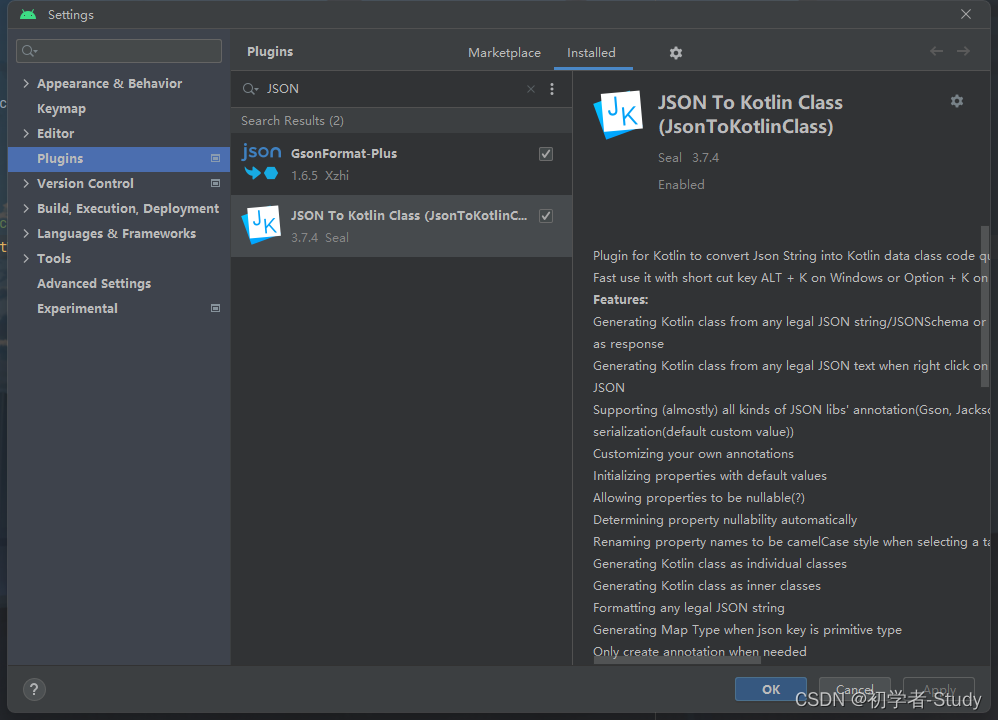Image resolution: width=998 pixels, height=720 pixels.
Task: Uncheck JSON To Kotlin Class plugin
Action: [x=545, y=216]
